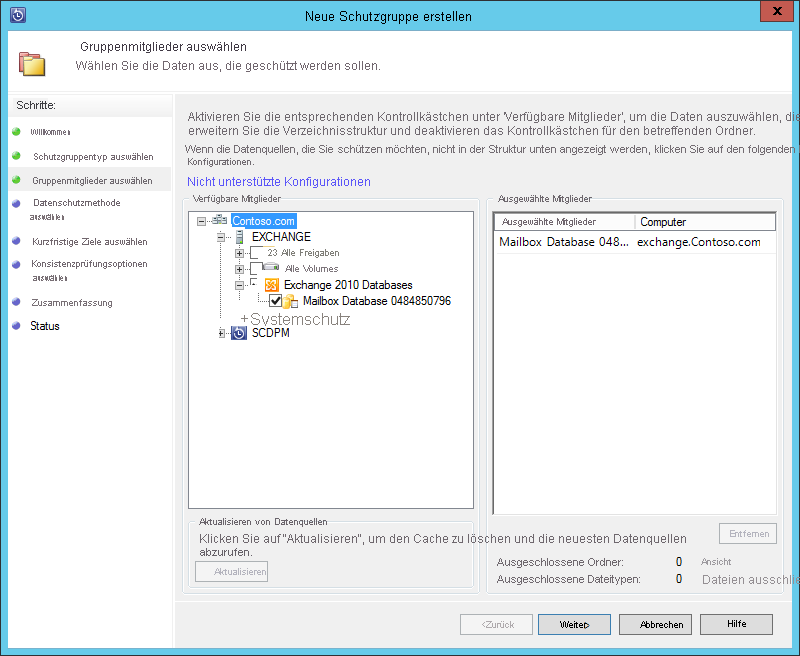The height and width of the screenshot is (656, 800).
Task: Select Alle Freigaben label in tree
Action: click(303, 253)
